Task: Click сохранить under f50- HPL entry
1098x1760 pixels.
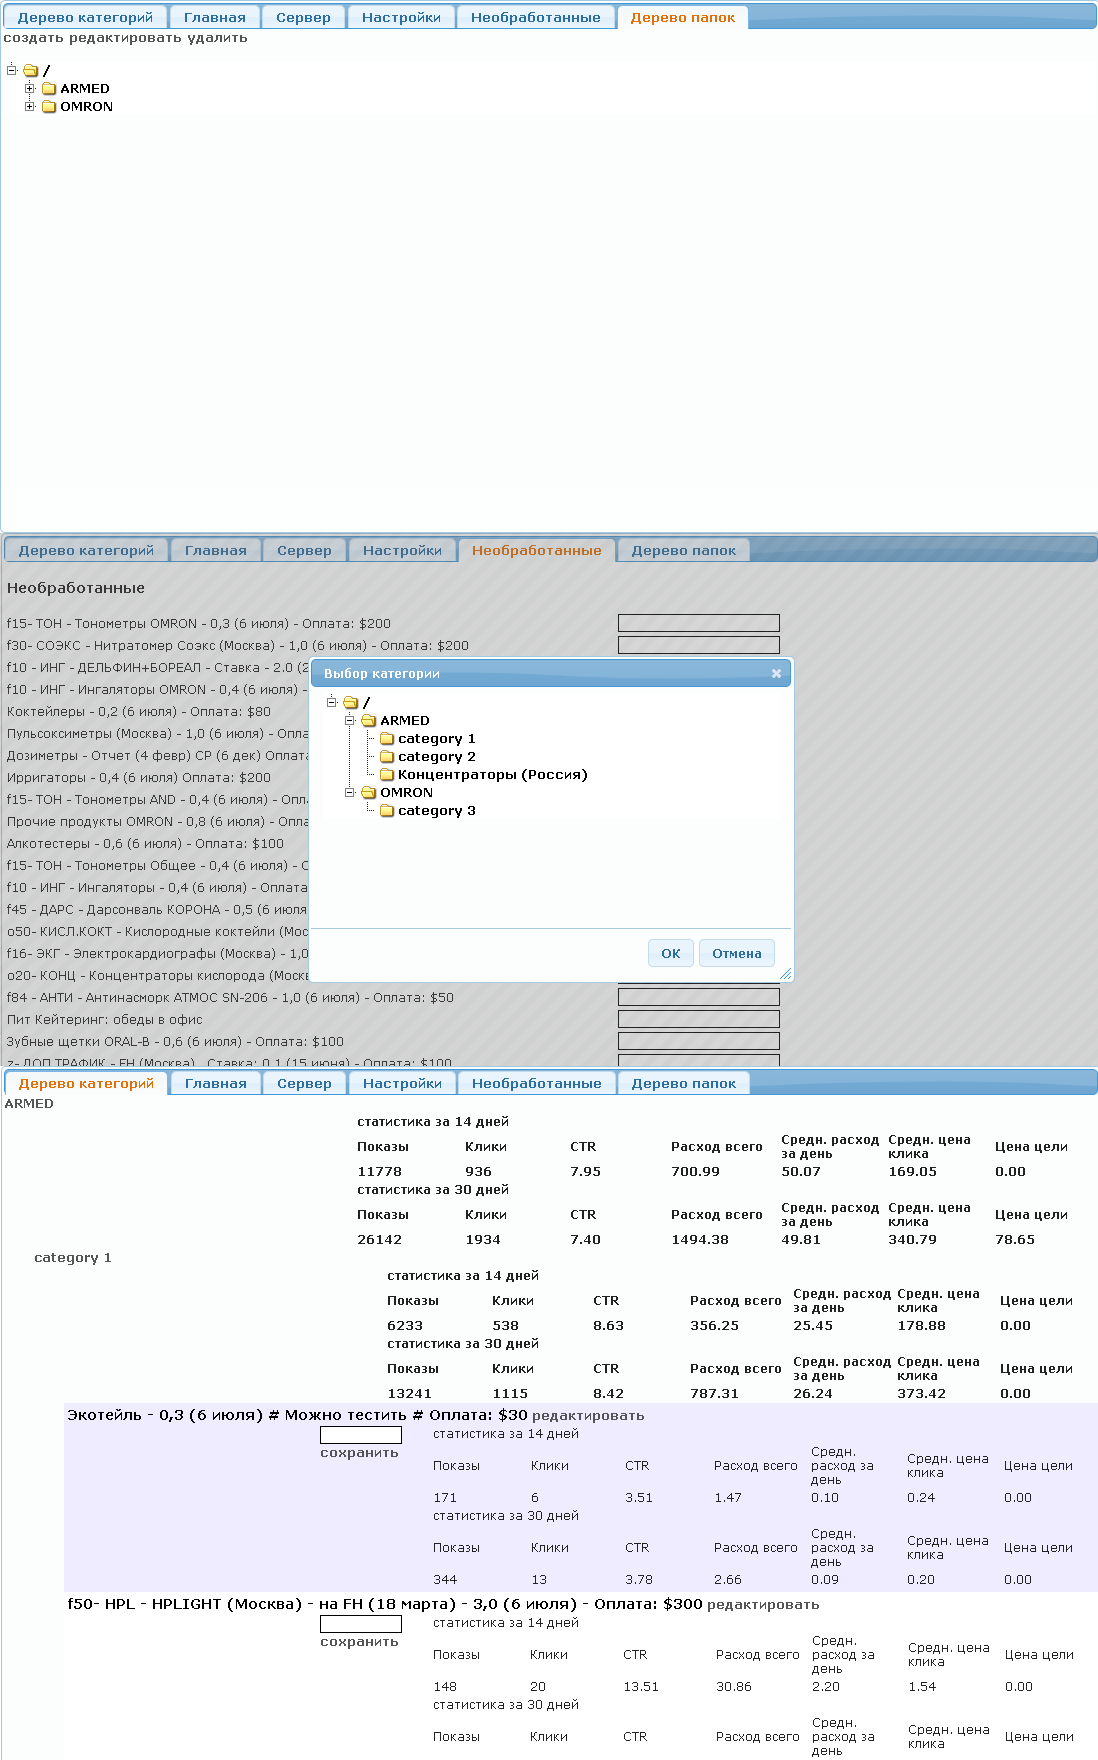Action: (359, 1642)
